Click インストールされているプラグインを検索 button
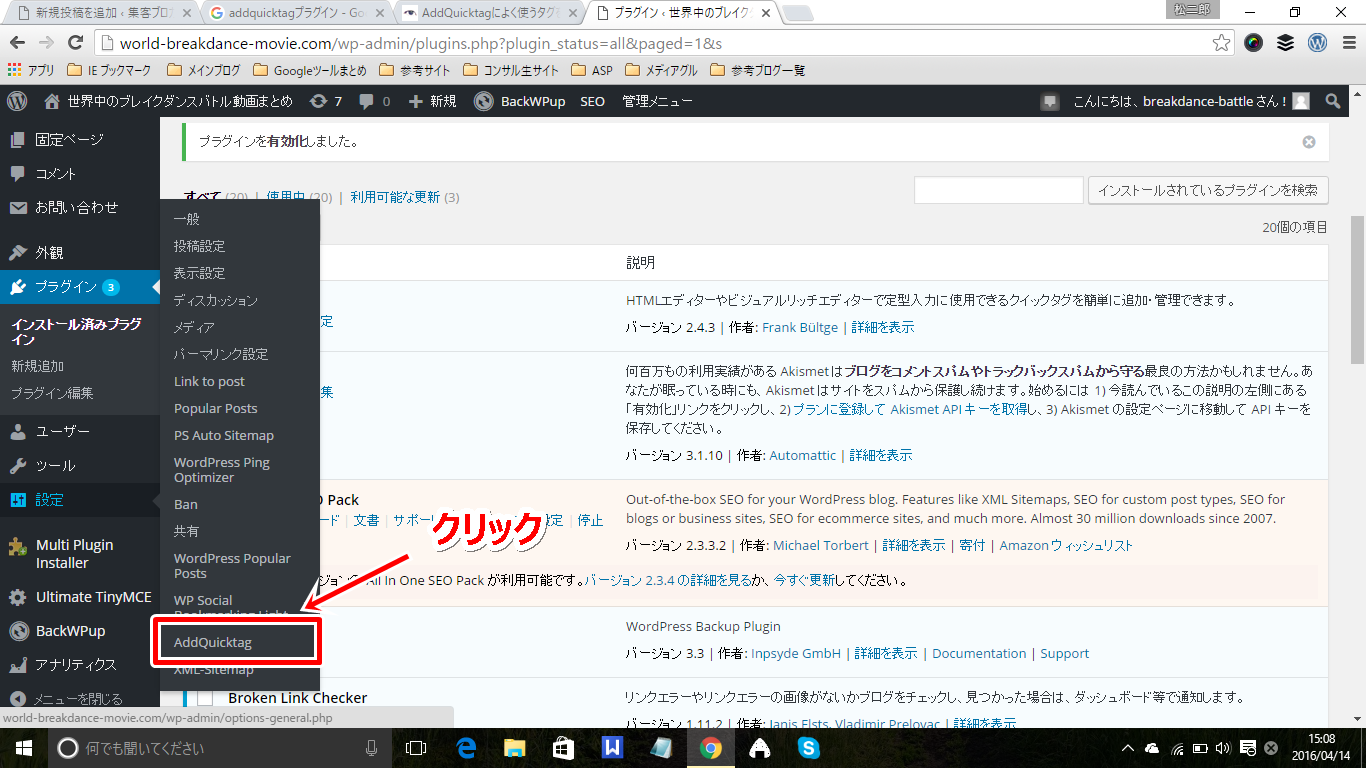 (x=1208, y=190)
